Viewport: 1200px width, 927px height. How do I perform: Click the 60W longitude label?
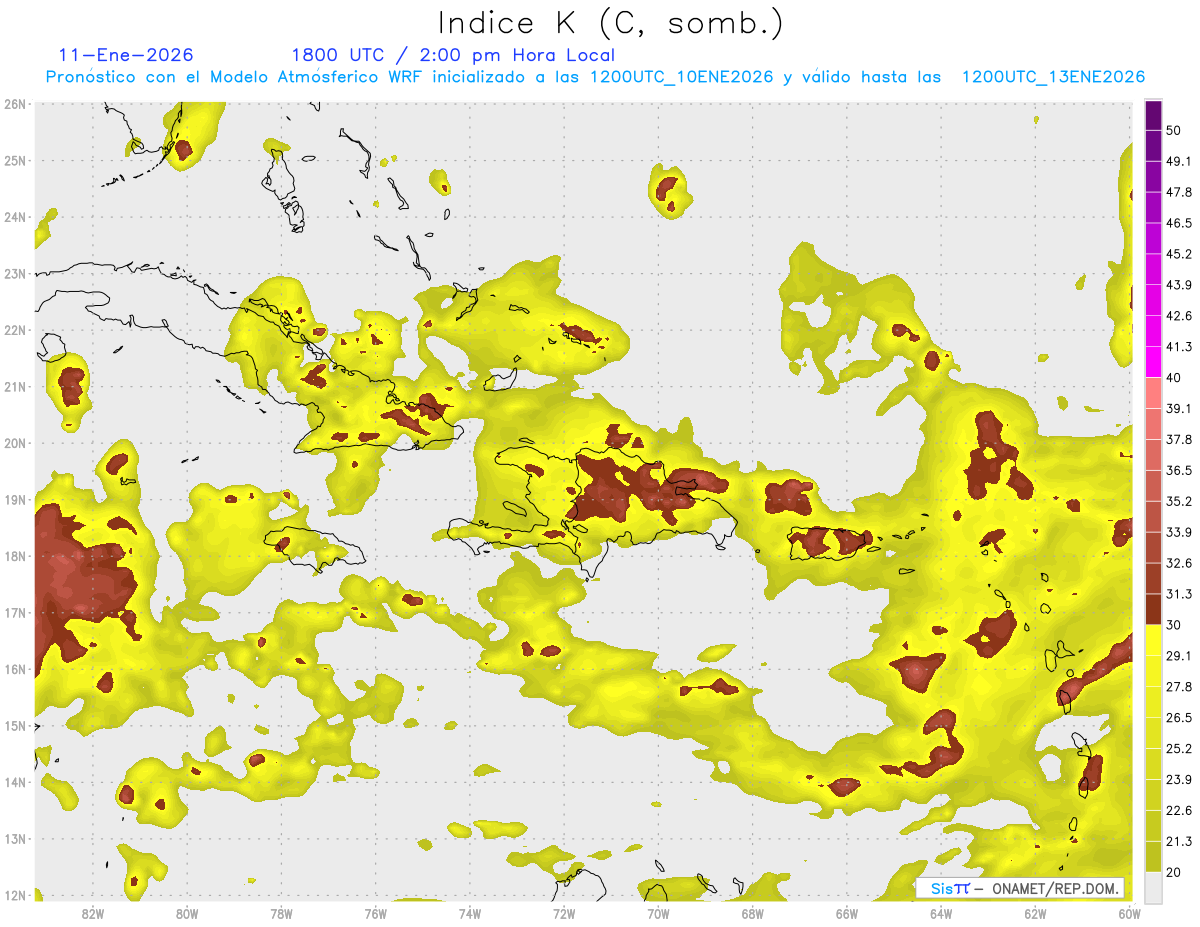[x=1129, y=914]
